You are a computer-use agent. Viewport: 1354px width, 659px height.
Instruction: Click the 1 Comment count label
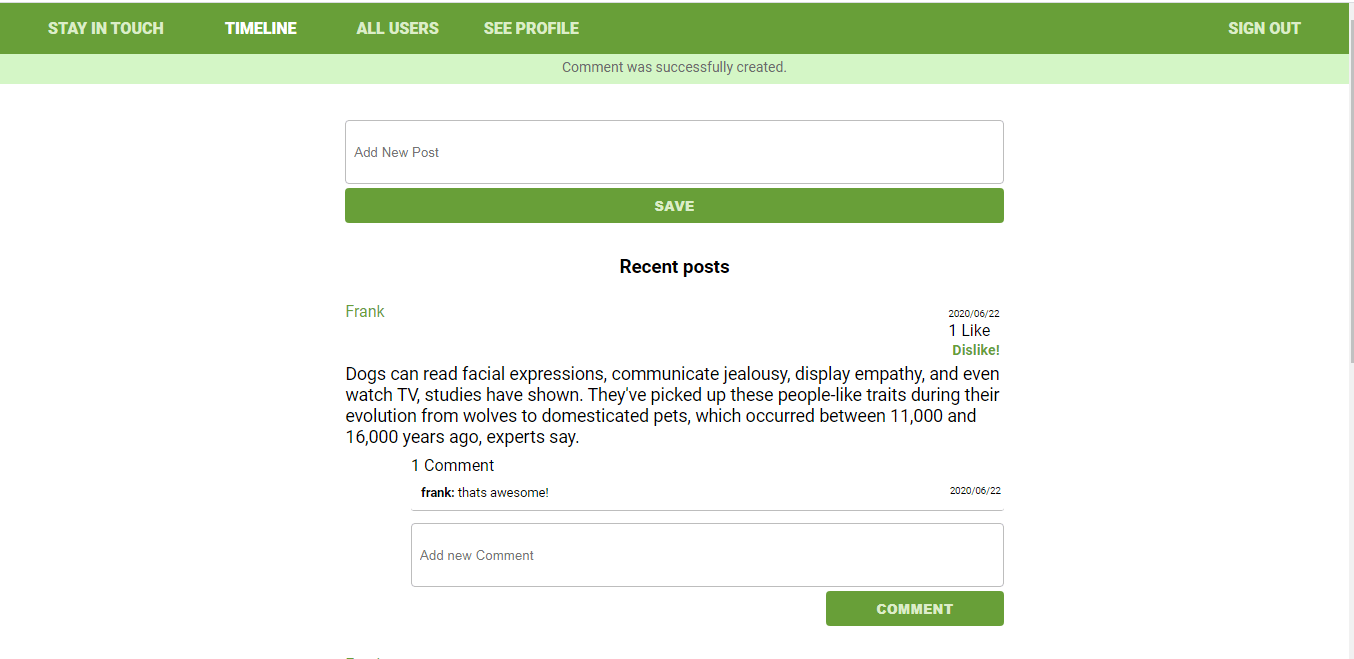[452, 465]
